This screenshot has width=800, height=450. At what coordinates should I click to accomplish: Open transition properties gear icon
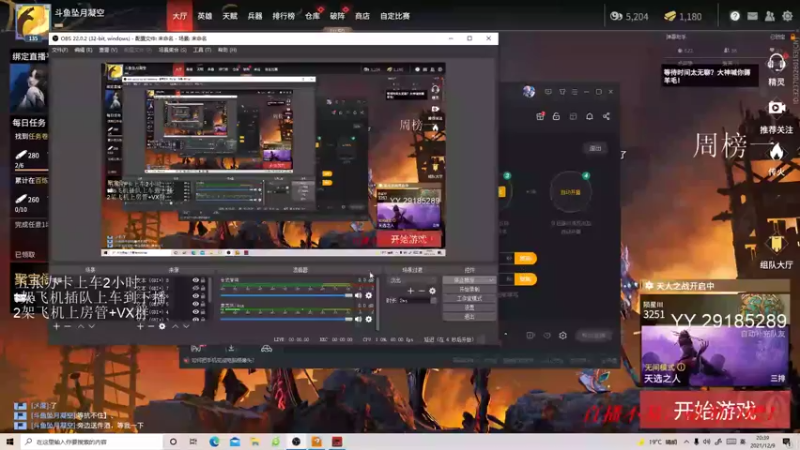(x=433, y=291)
